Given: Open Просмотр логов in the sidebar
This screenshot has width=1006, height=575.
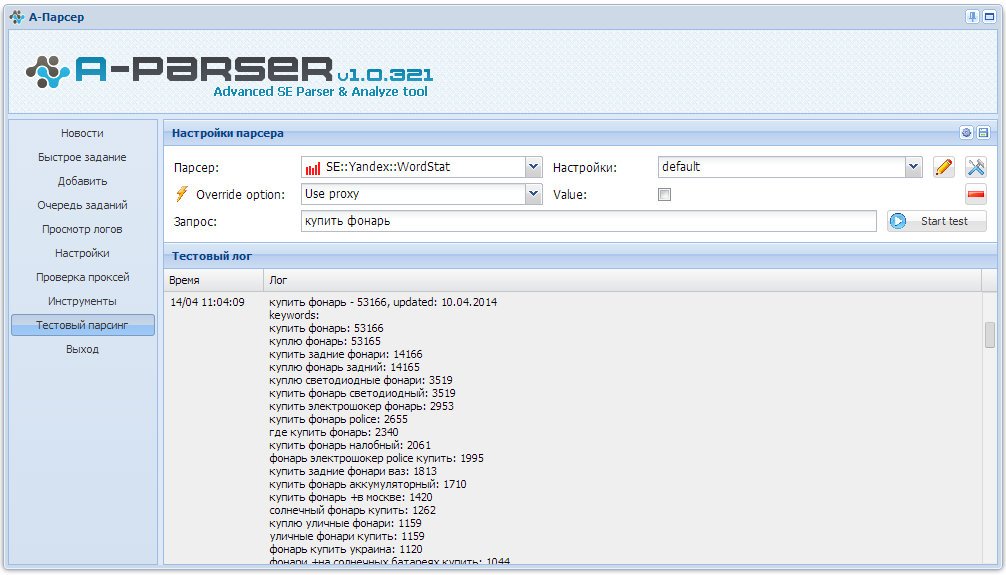Looking at the screenshot, I should pyautogui.click(x=82, y=229).
